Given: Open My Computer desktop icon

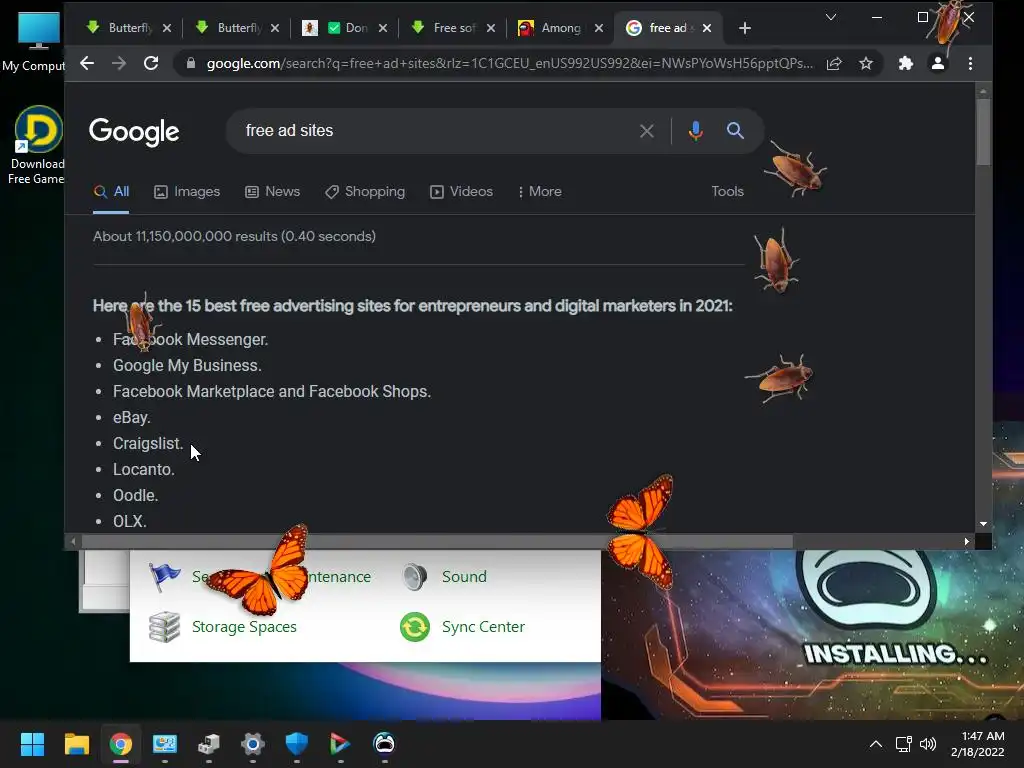Looking at the screenshot, I should coord(35,40).
